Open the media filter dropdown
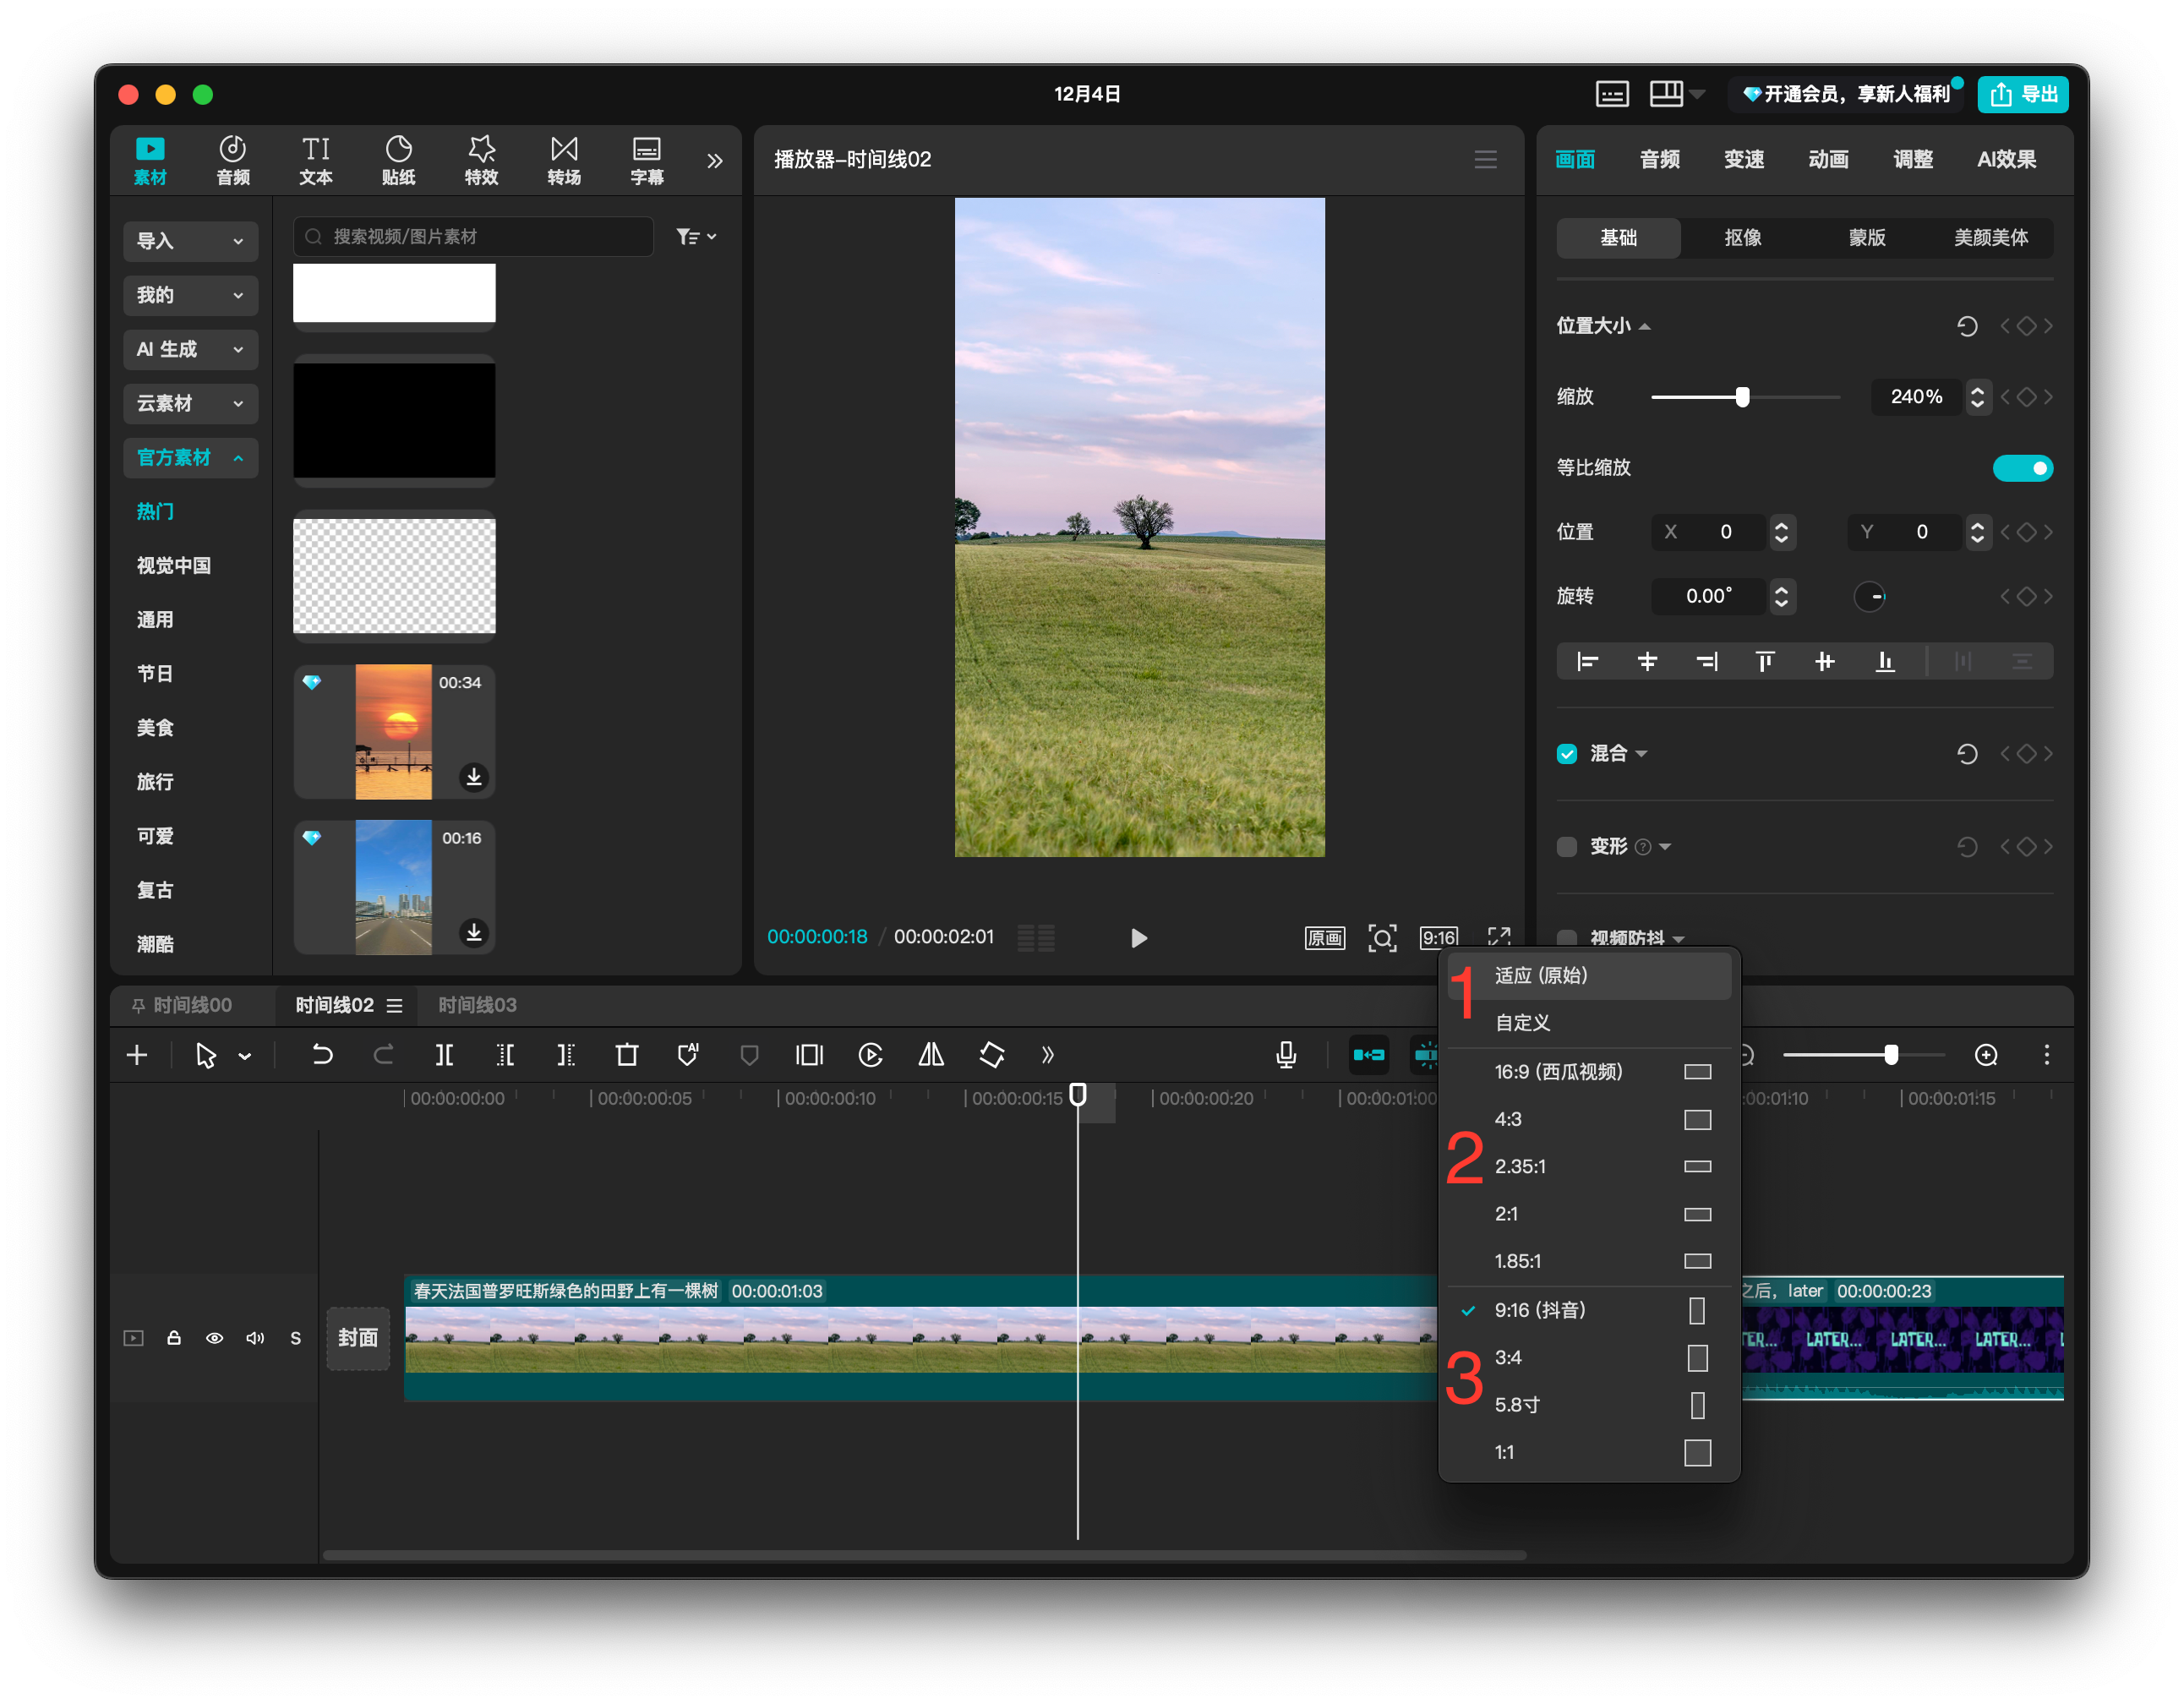The image size is (2184, 1704). click(696, 237)
